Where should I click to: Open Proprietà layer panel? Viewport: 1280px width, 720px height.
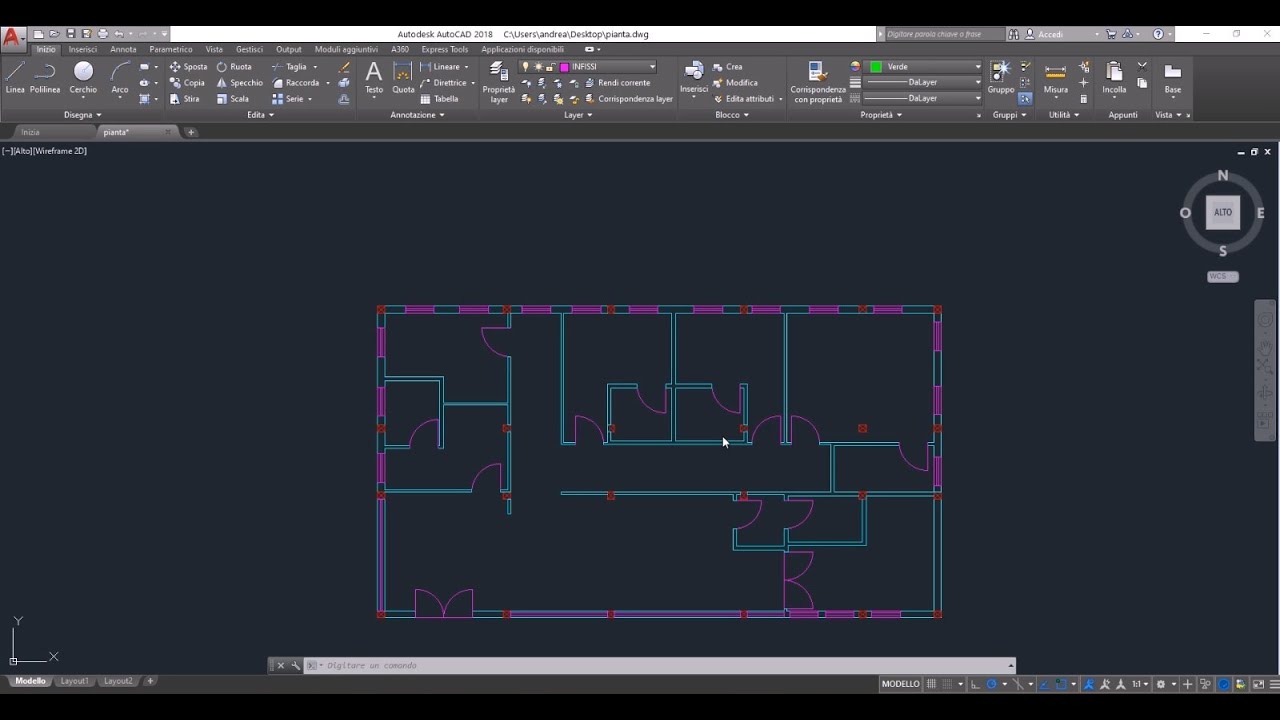[499, 82]
